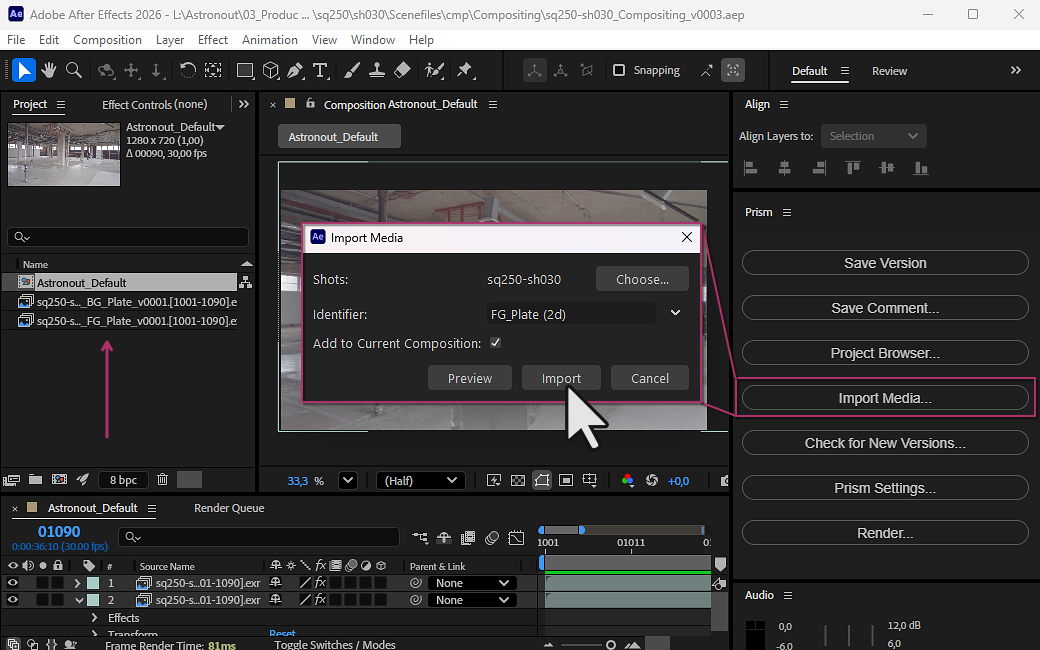Switch to the Render Queue tab
Viewport: 1040px width, 650px height.
pos(228,507)
